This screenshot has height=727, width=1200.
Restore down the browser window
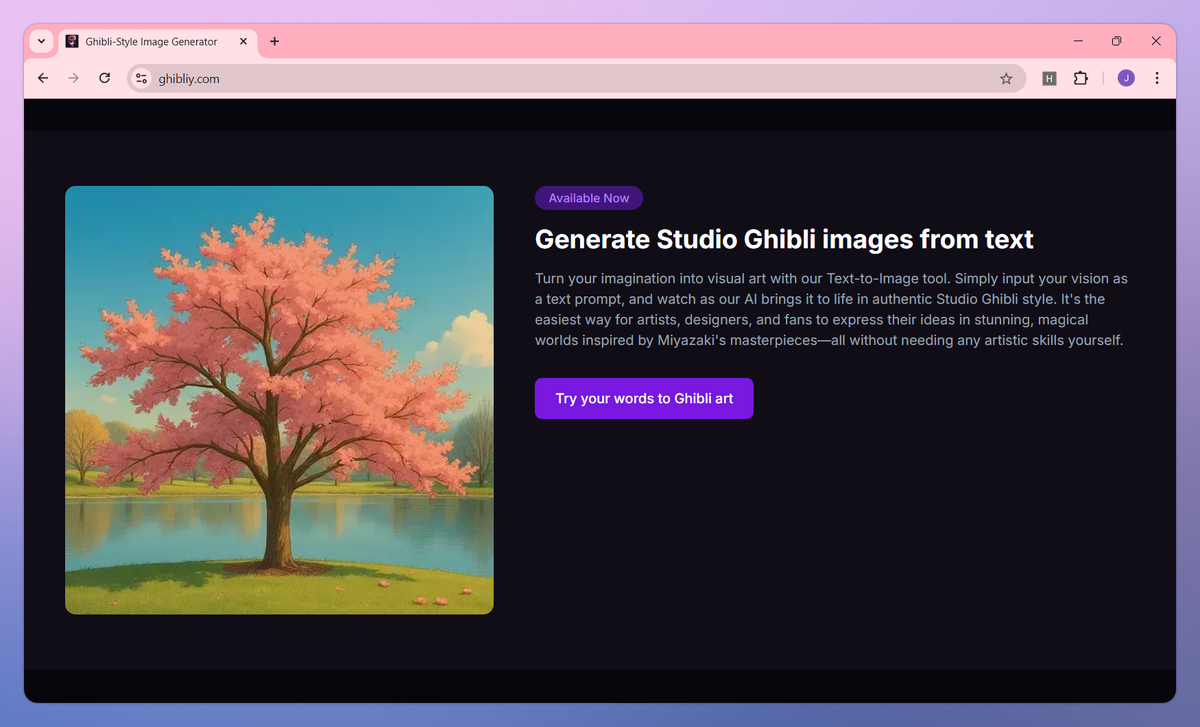tap(1117, 41)
